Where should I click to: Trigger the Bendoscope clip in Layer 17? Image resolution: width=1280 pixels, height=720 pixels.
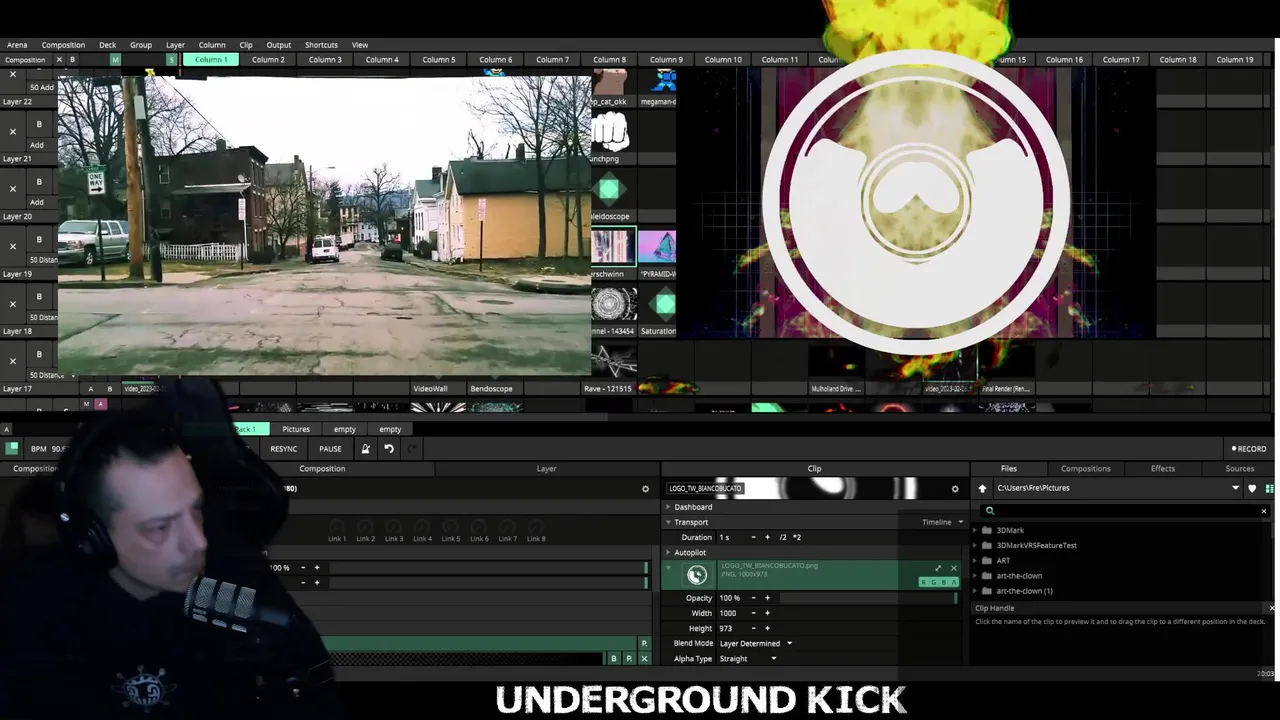tap(491, 389)
